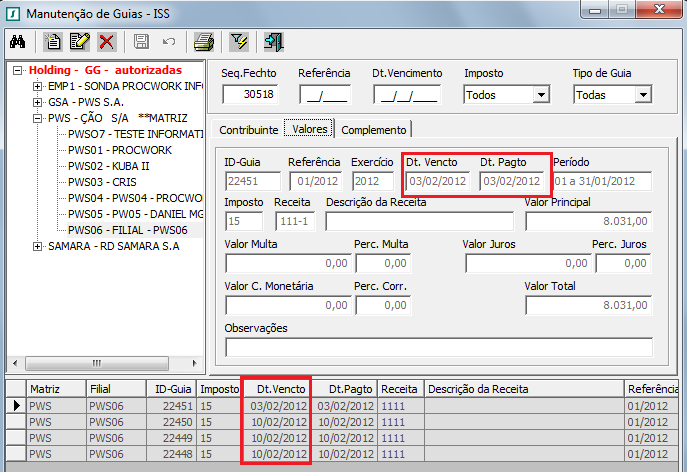Click the Valor Total field
This screenshot has width=687, height=472.
(x=588, y=305)
